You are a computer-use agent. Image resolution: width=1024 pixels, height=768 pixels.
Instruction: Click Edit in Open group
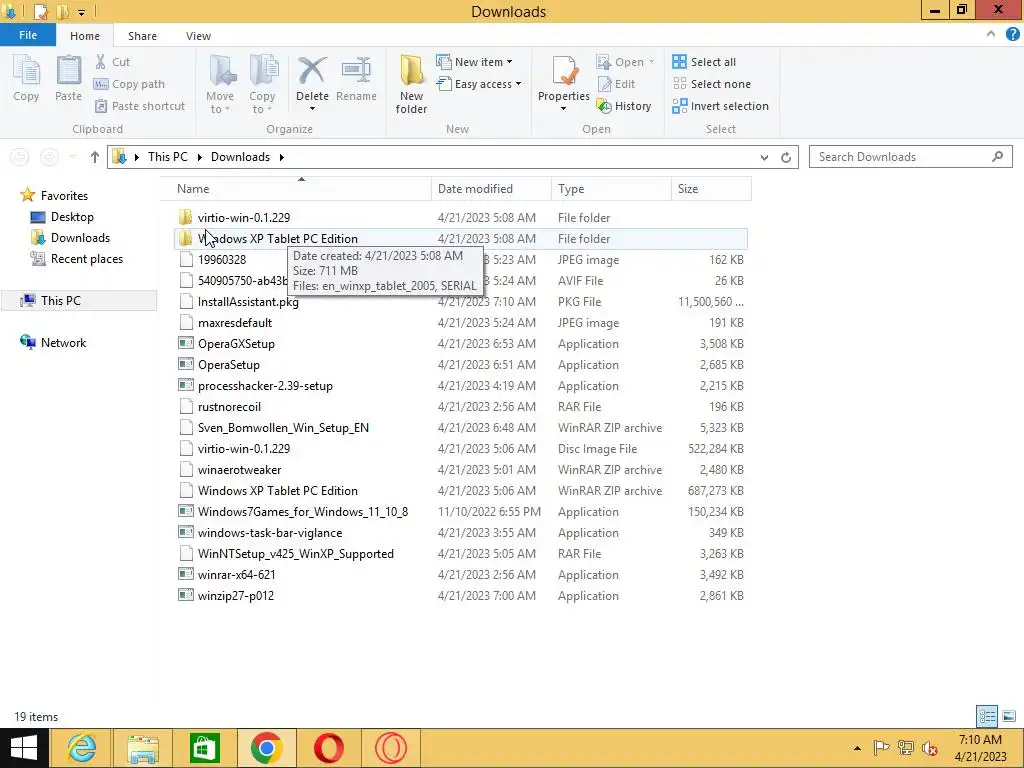coord(616,84)
